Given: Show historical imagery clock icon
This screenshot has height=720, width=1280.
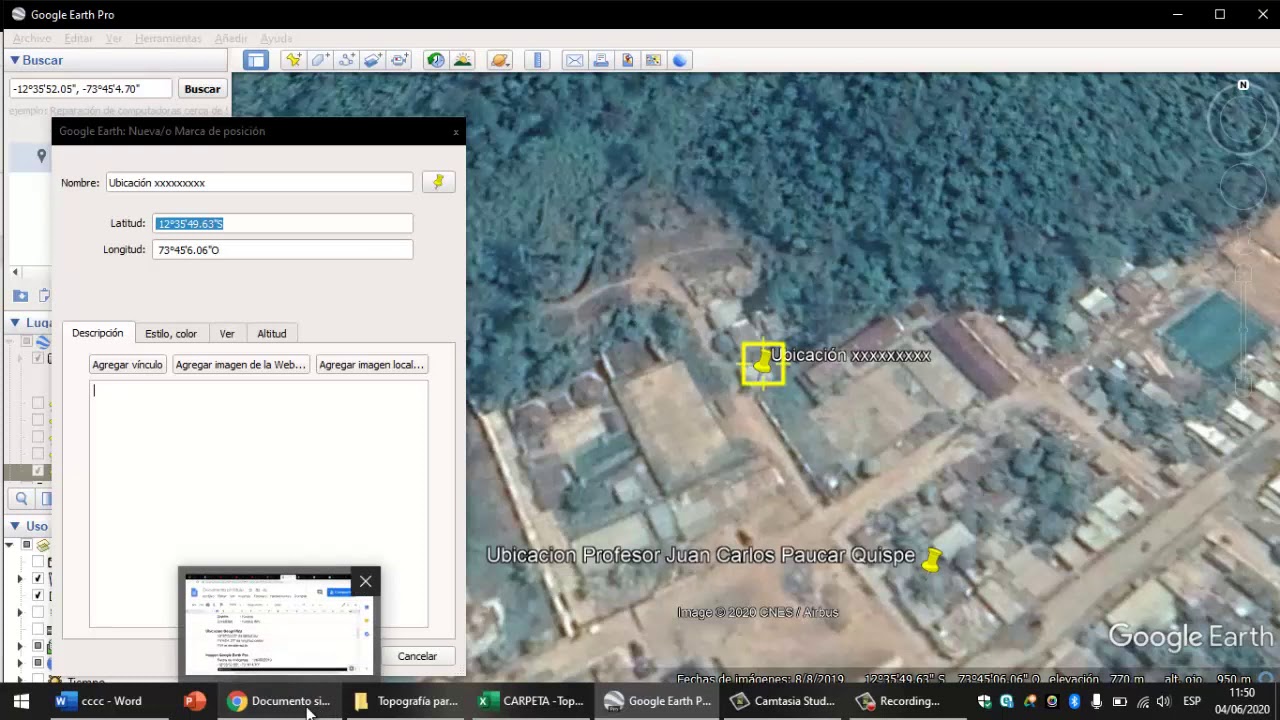Looking at the screenshot, I should (x=435, y=60).
